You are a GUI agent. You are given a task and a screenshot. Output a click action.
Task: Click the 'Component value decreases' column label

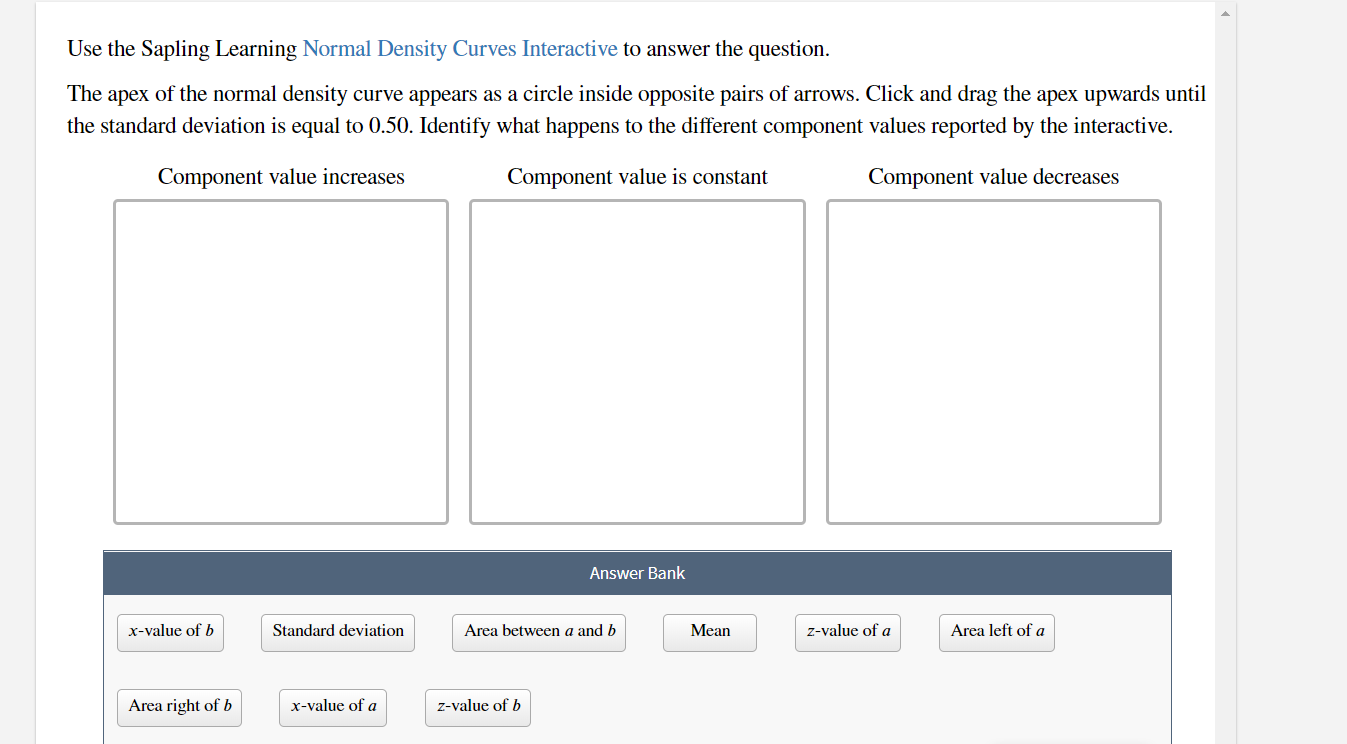tap(993, 176)
